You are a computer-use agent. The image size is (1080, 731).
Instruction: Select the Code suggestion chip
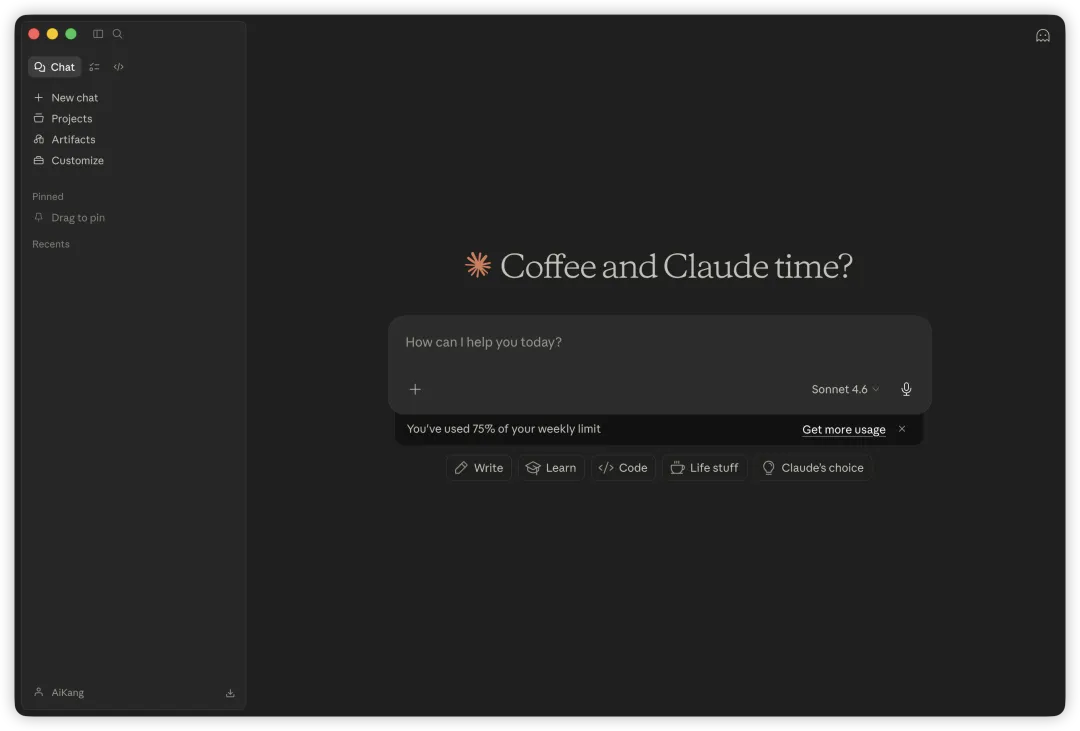[x=623, y=468]
